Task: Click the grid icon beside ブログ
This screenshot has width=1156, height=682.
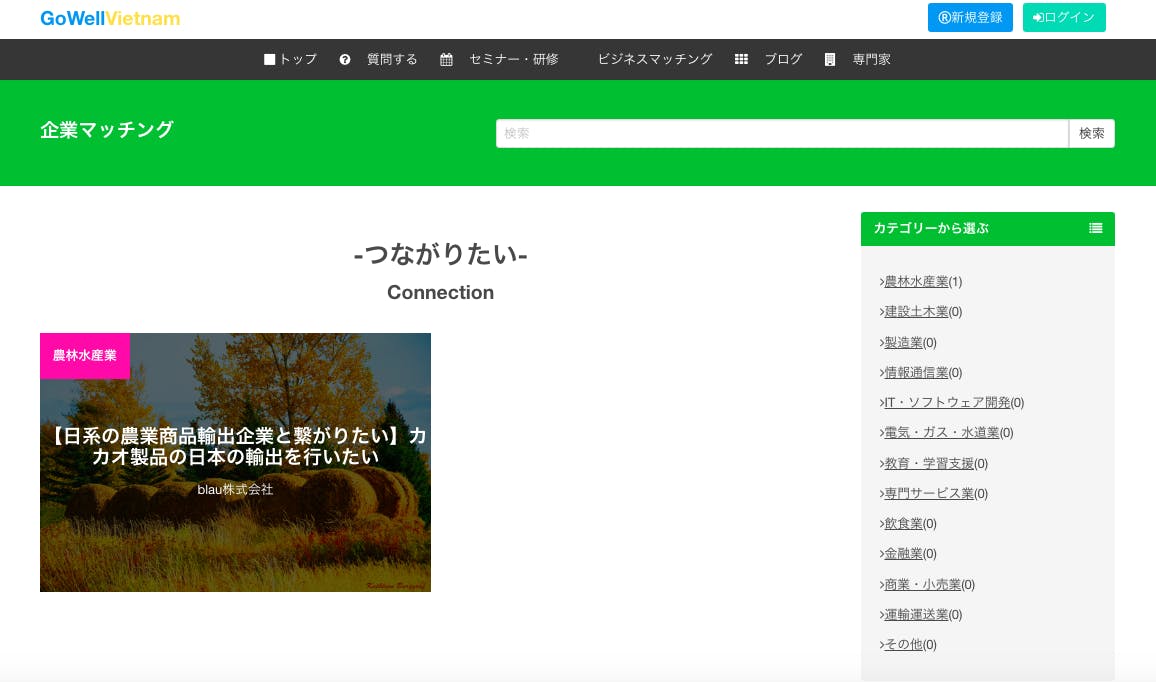Action: pyautogui.click(x=741, y=60)
